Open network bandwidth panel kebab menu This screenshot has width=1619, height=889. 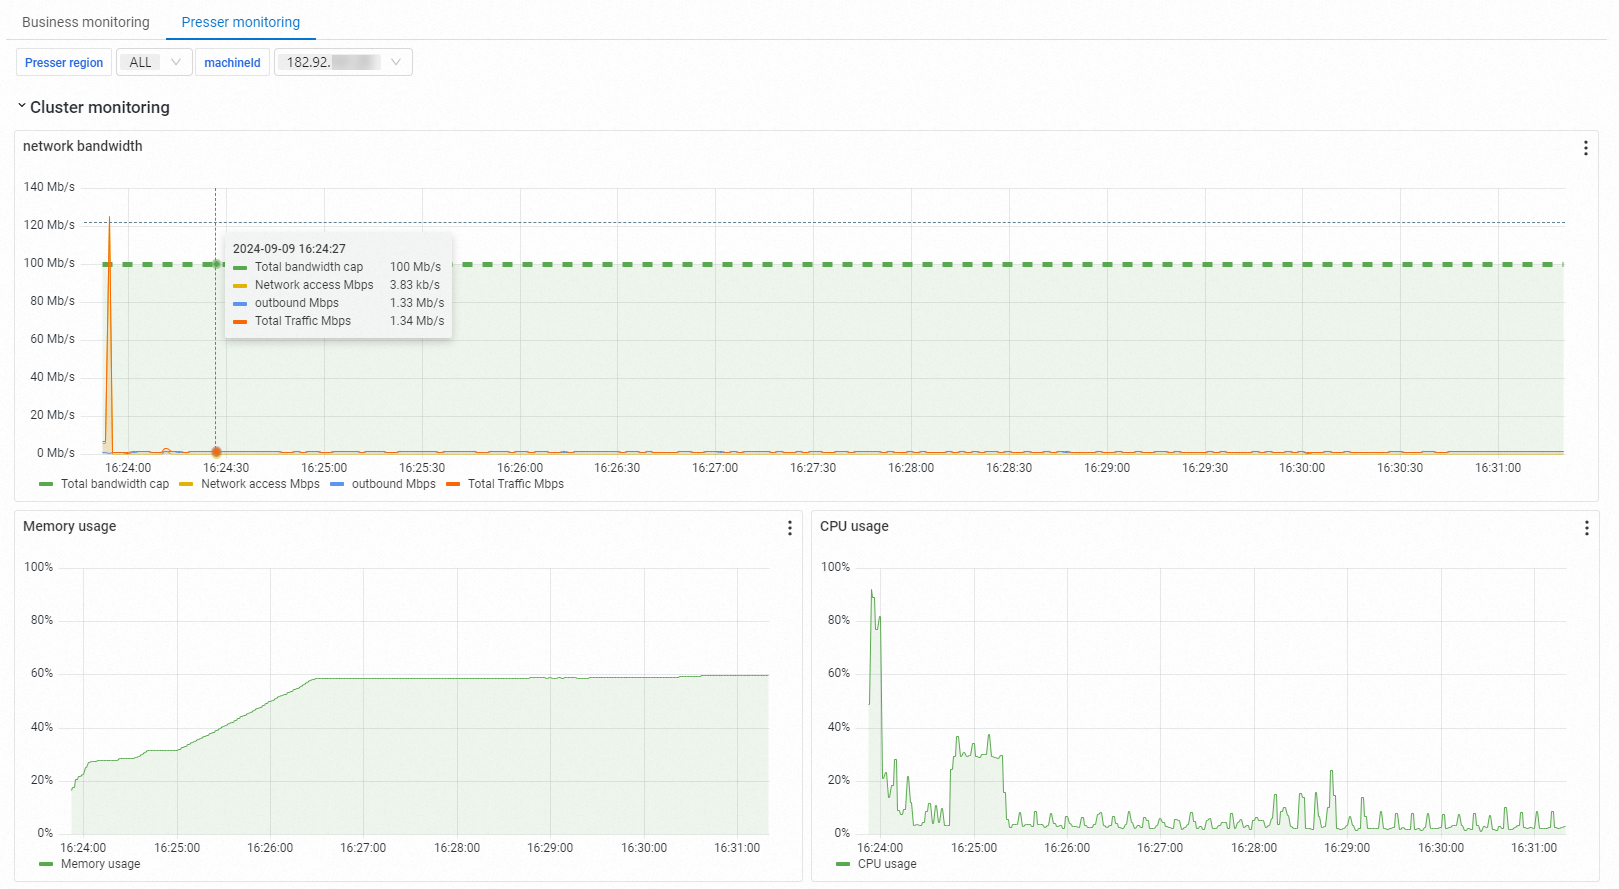tap(1585, 148)
